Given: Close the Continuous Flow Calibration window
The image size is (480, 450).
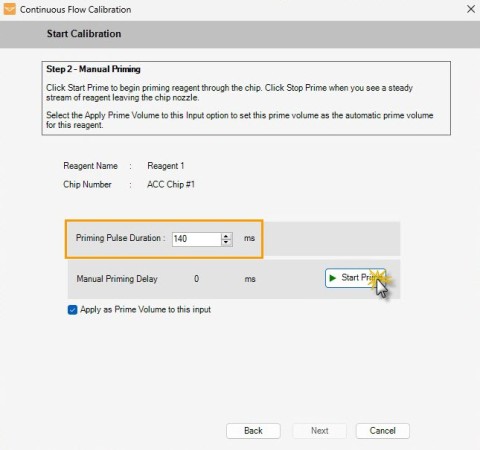Looking at the screenshot, I should (x=471, y=9).
